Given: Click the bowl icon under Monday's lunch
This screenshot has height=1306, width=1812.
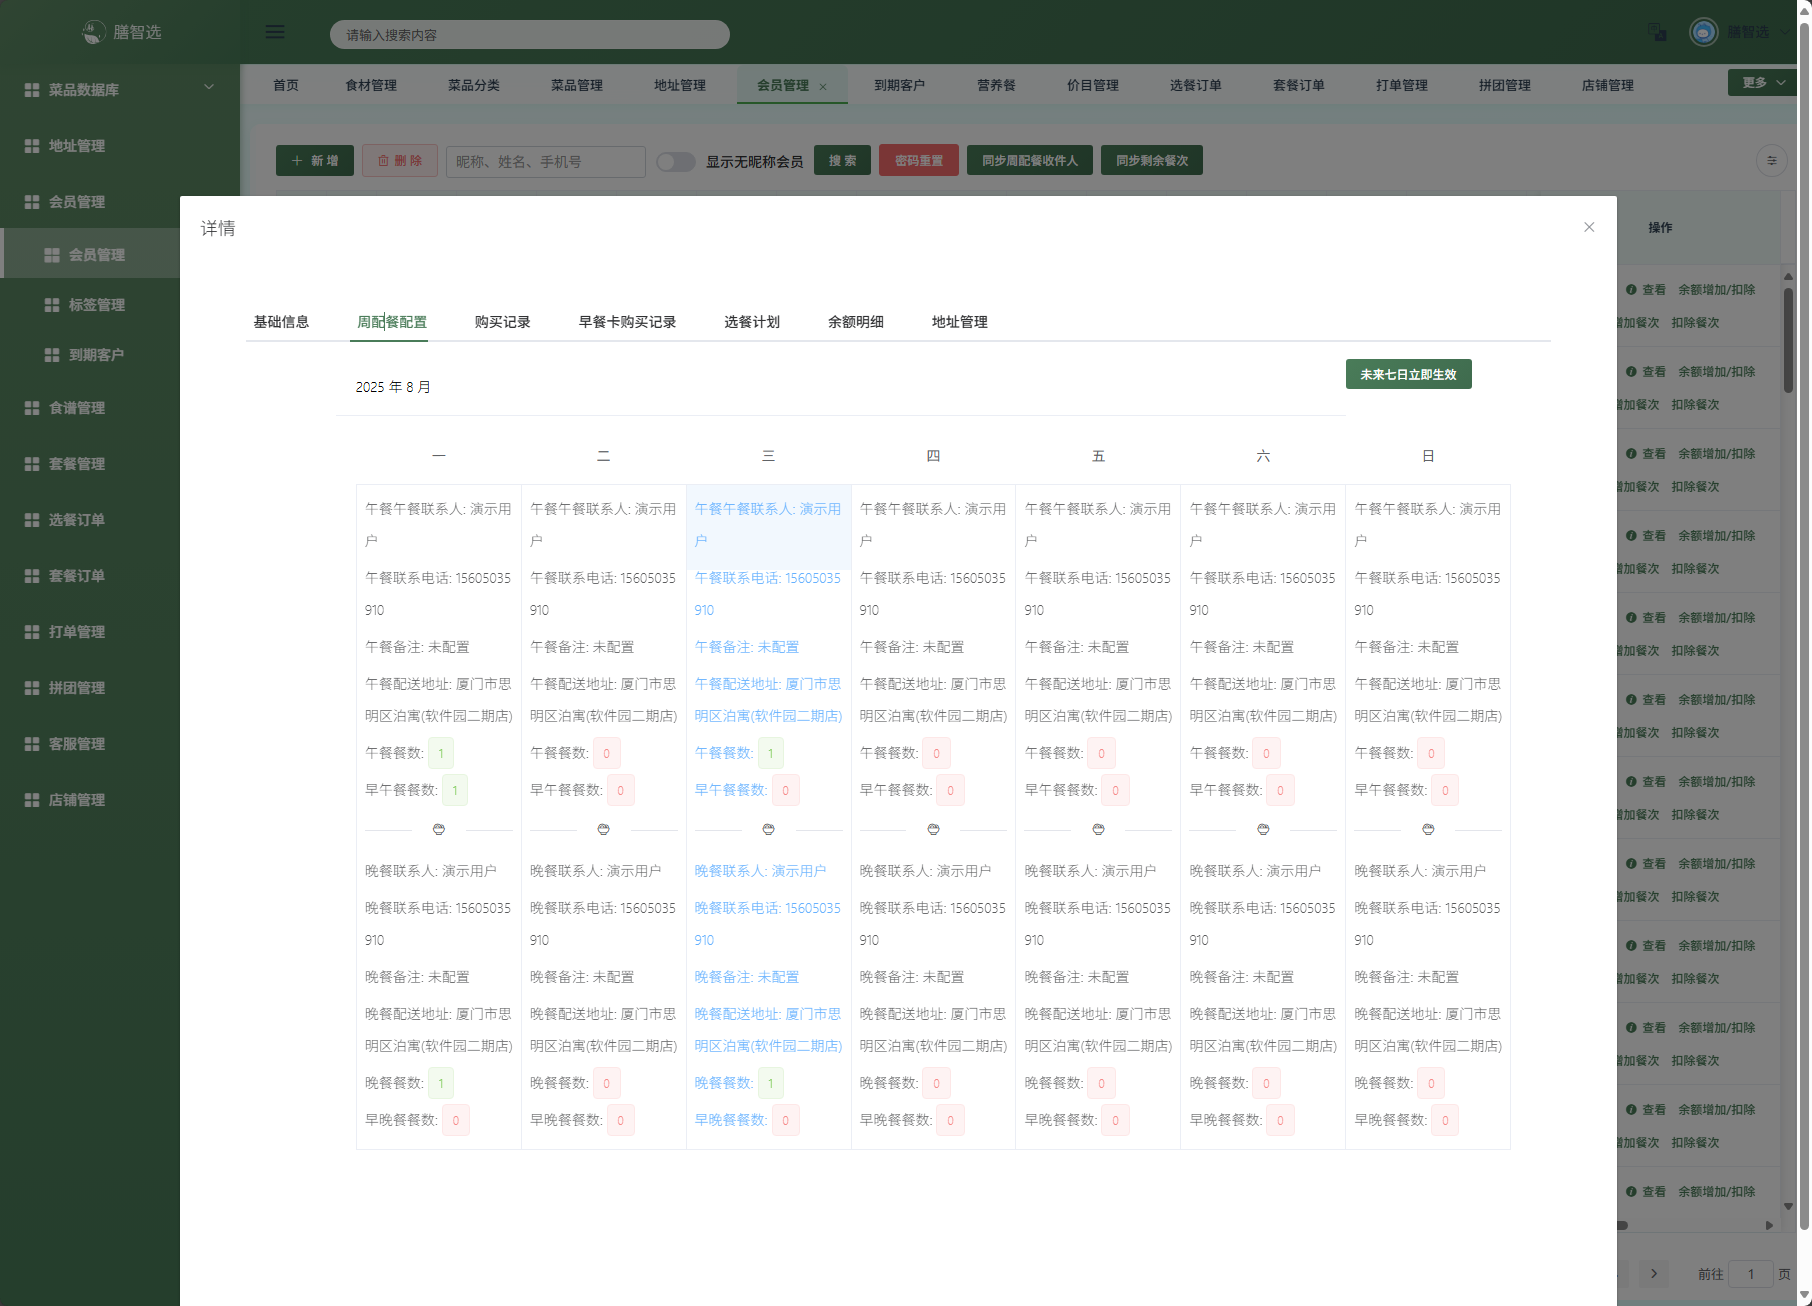Looking at the screenshot, I should (x=438, y=830).
